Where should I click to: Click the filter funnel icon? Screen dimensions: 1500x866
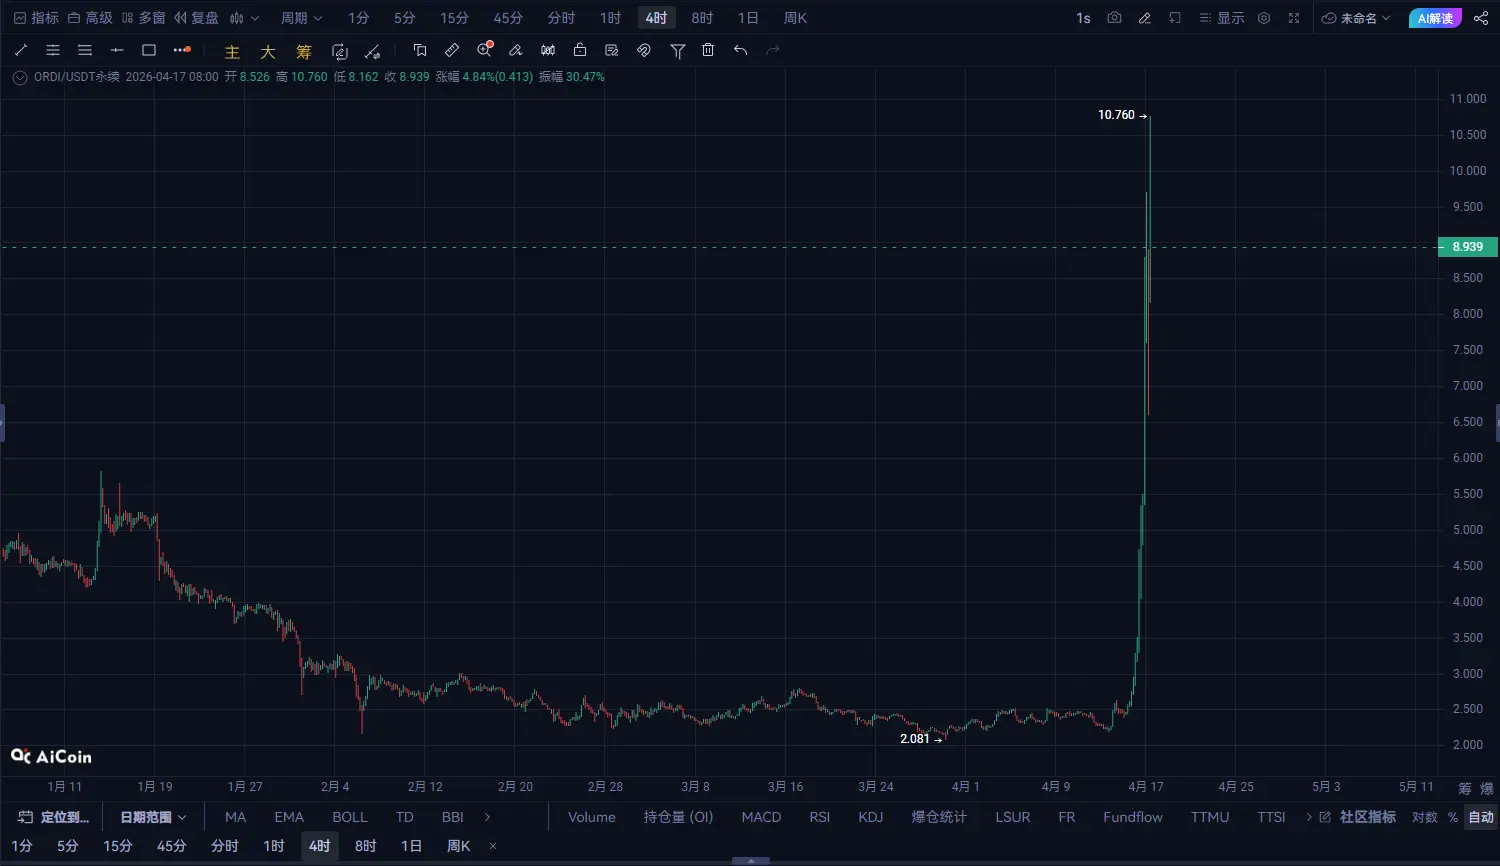(x=677, y=50)
